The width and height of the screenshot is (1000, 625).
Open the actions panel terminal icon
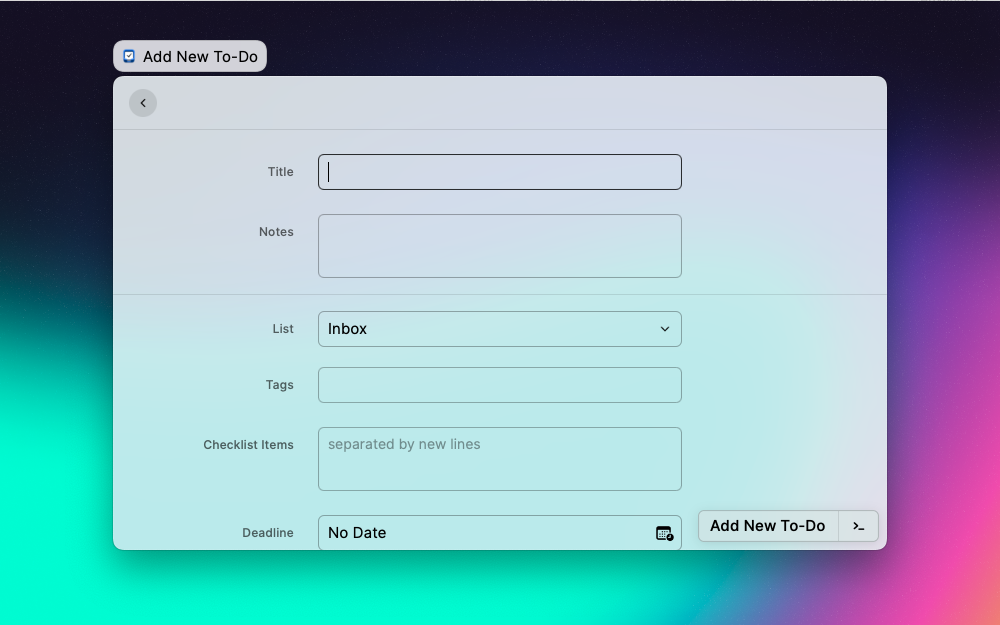[858, 526]
